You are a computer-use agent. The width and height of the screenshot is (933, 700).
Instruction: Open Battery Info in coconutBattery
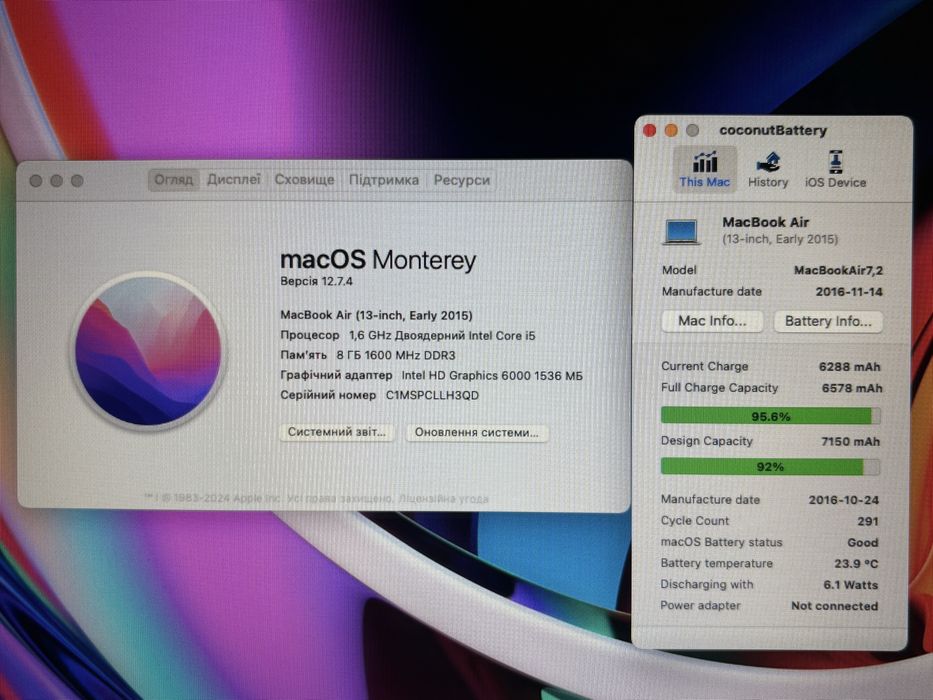[828, 321]
